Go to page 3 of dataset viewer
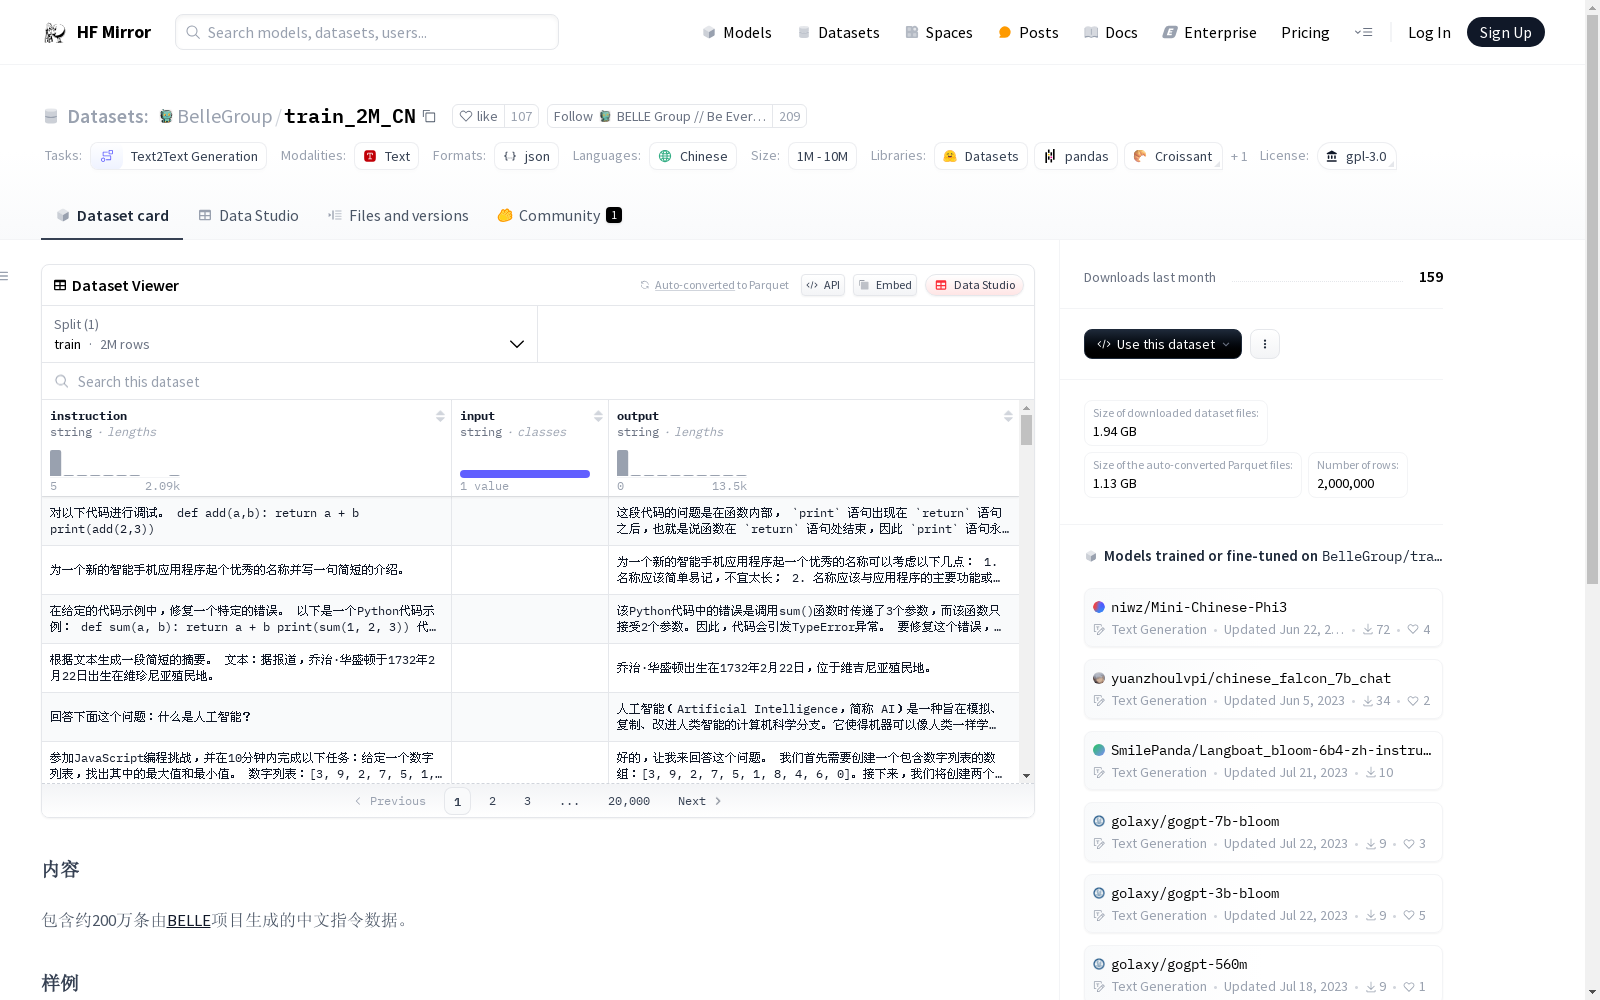Screen dimensions: 1600x1000 pos(527,801)
